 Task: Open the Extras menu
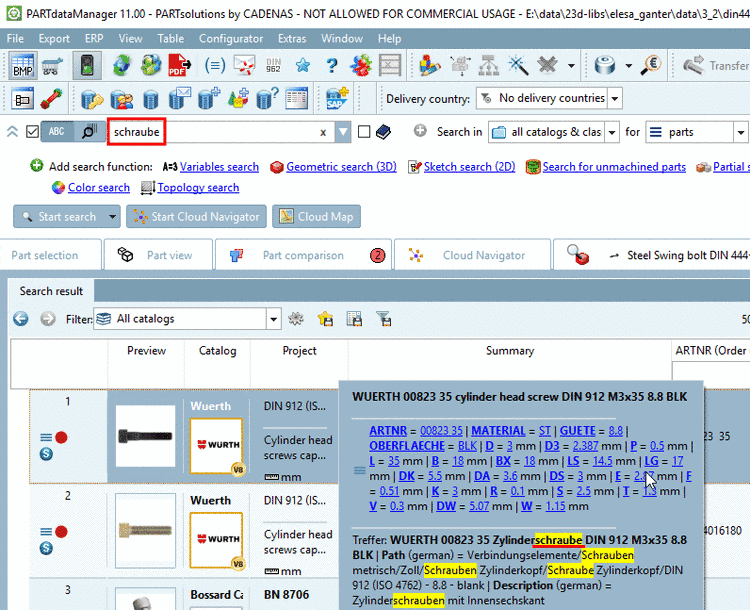click(x=292, y=38)
